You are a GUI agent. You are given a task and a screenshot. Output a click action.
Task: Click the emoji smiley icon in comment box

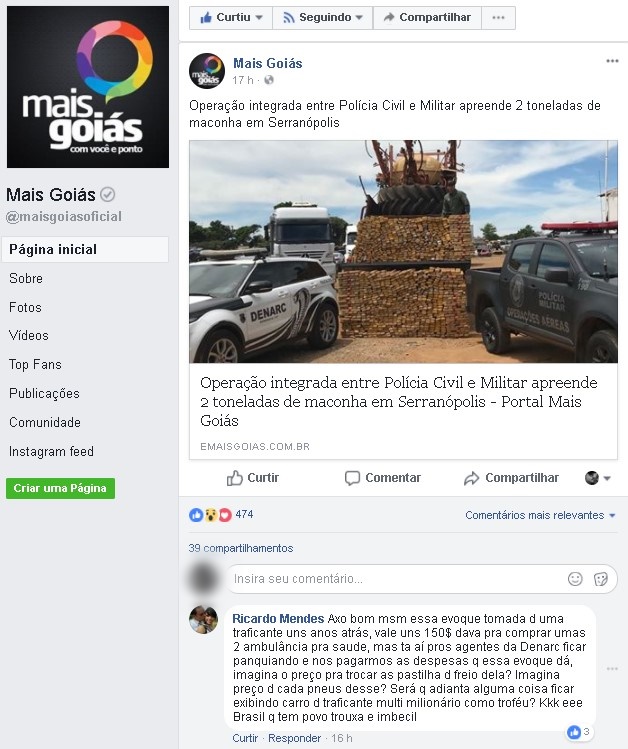[x=575, y=579]
